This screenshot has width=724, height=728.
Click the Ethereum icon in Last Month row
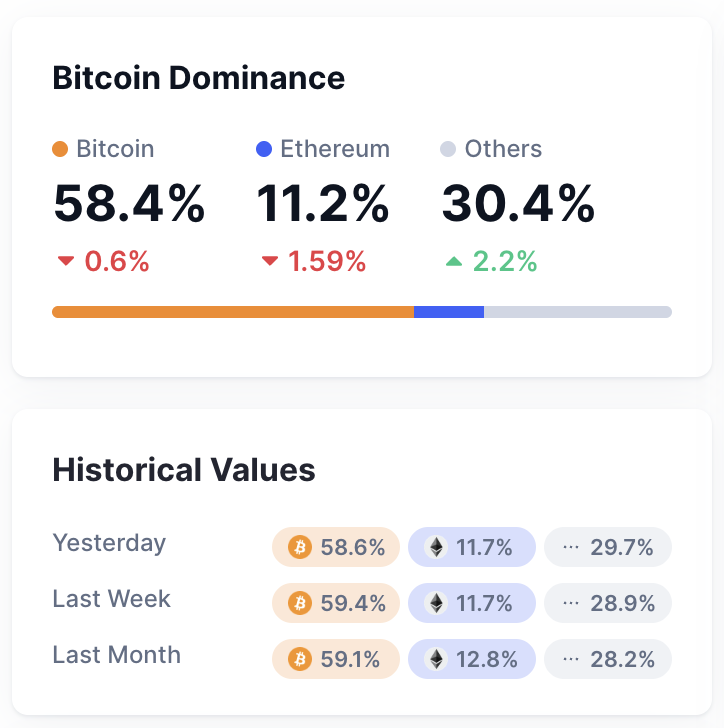[435, 659]
